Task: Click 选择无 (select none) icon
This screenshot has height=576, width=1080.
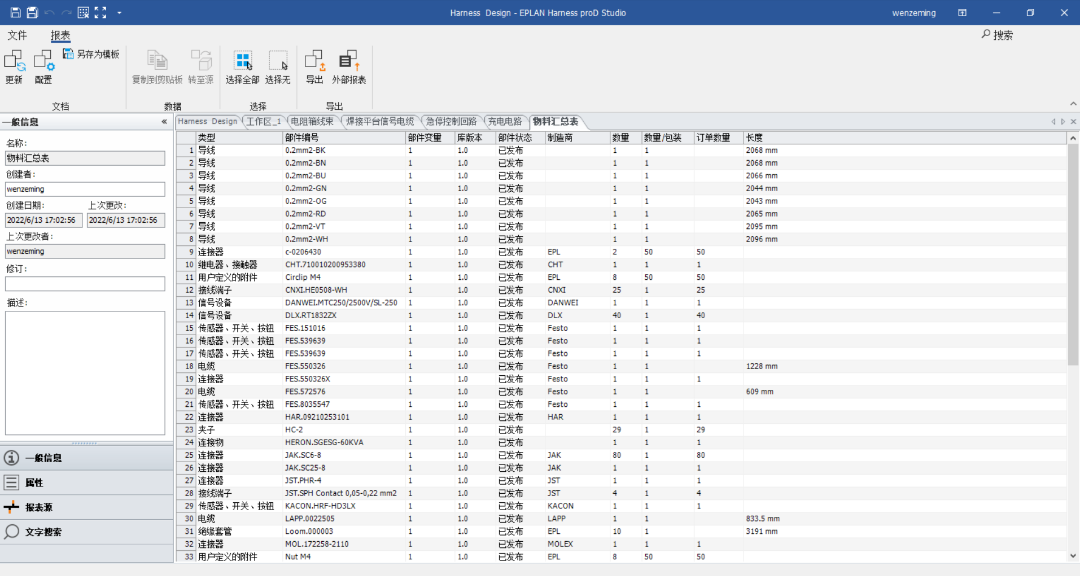Action: click(x=278, y=67)
